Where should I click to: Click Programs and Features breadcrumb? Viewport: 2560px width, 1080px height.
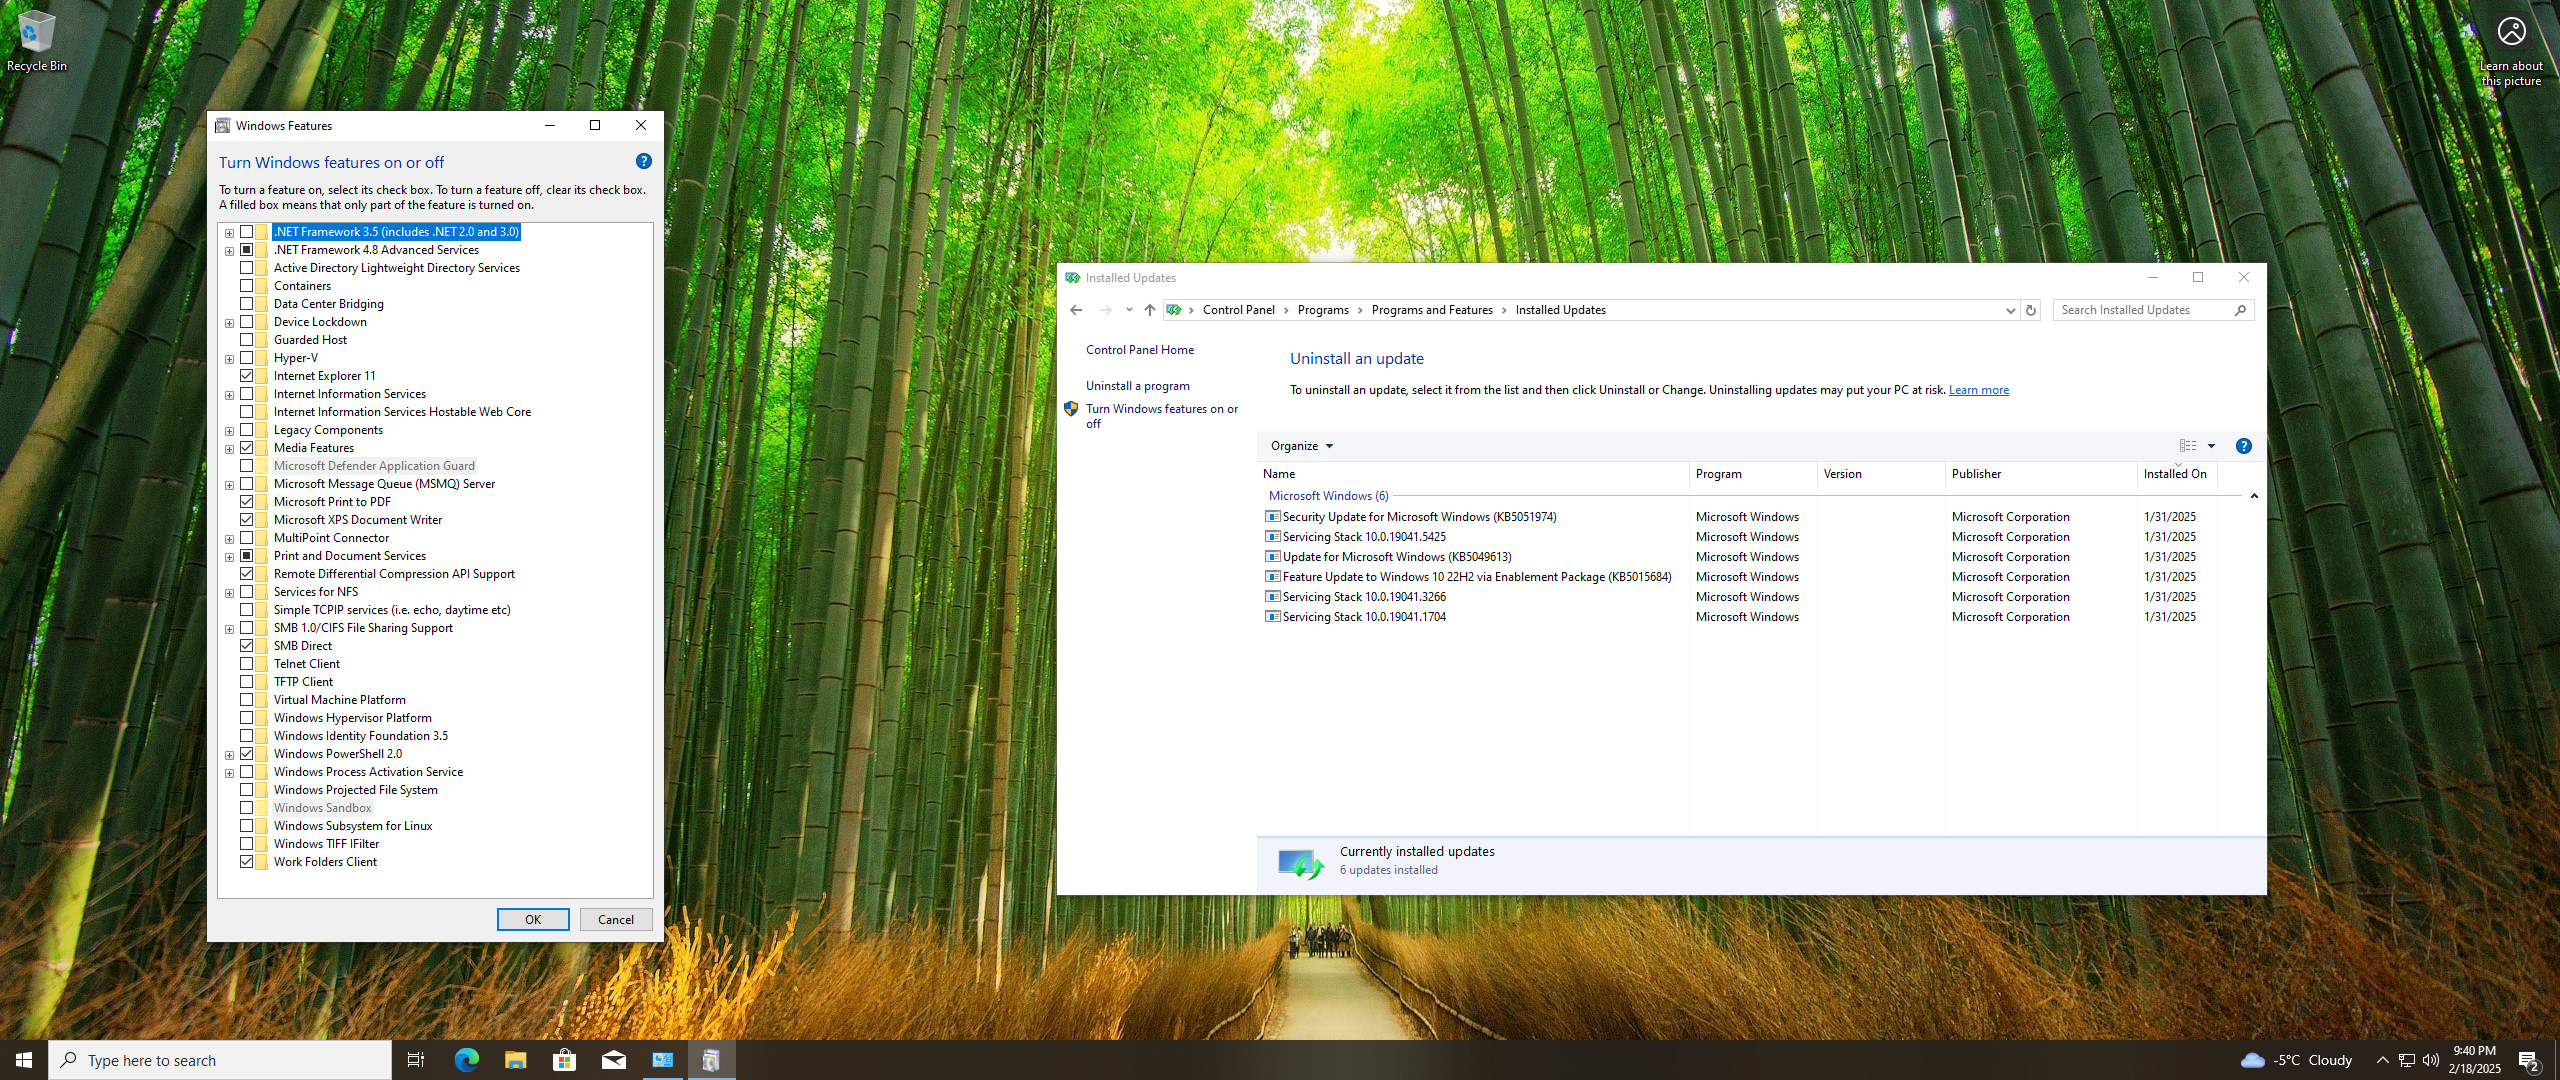point(1431,310)
